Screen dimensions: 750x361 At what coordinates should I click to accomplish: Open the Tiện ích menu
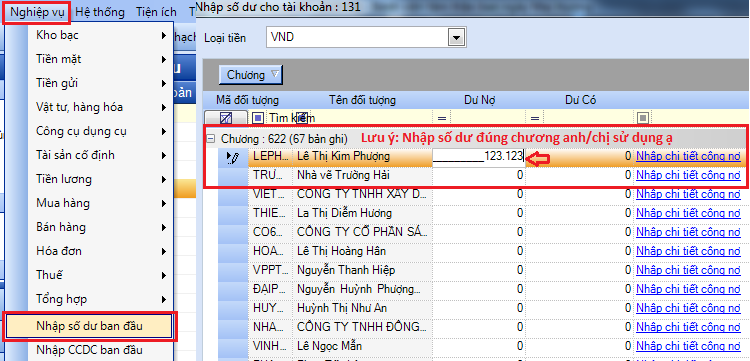click(x=156, y=11)
